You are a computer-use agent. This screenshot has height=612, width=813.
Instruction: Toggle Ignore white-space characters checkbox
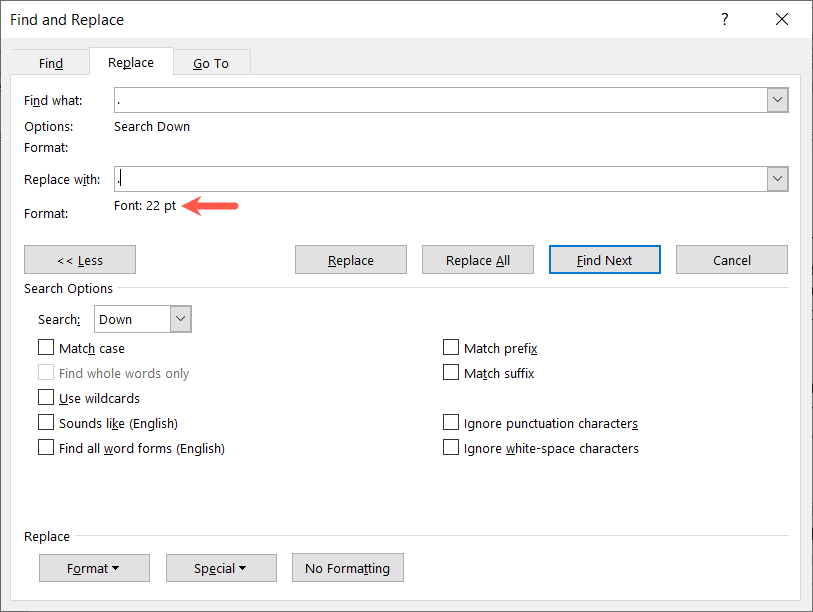451,448
